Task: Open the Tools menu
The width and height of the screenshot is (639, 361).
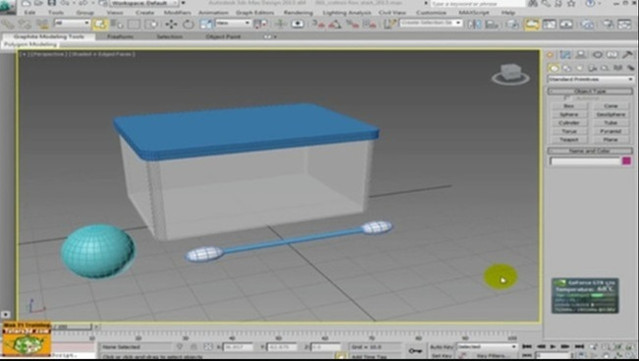Action: tap(55, 13)
